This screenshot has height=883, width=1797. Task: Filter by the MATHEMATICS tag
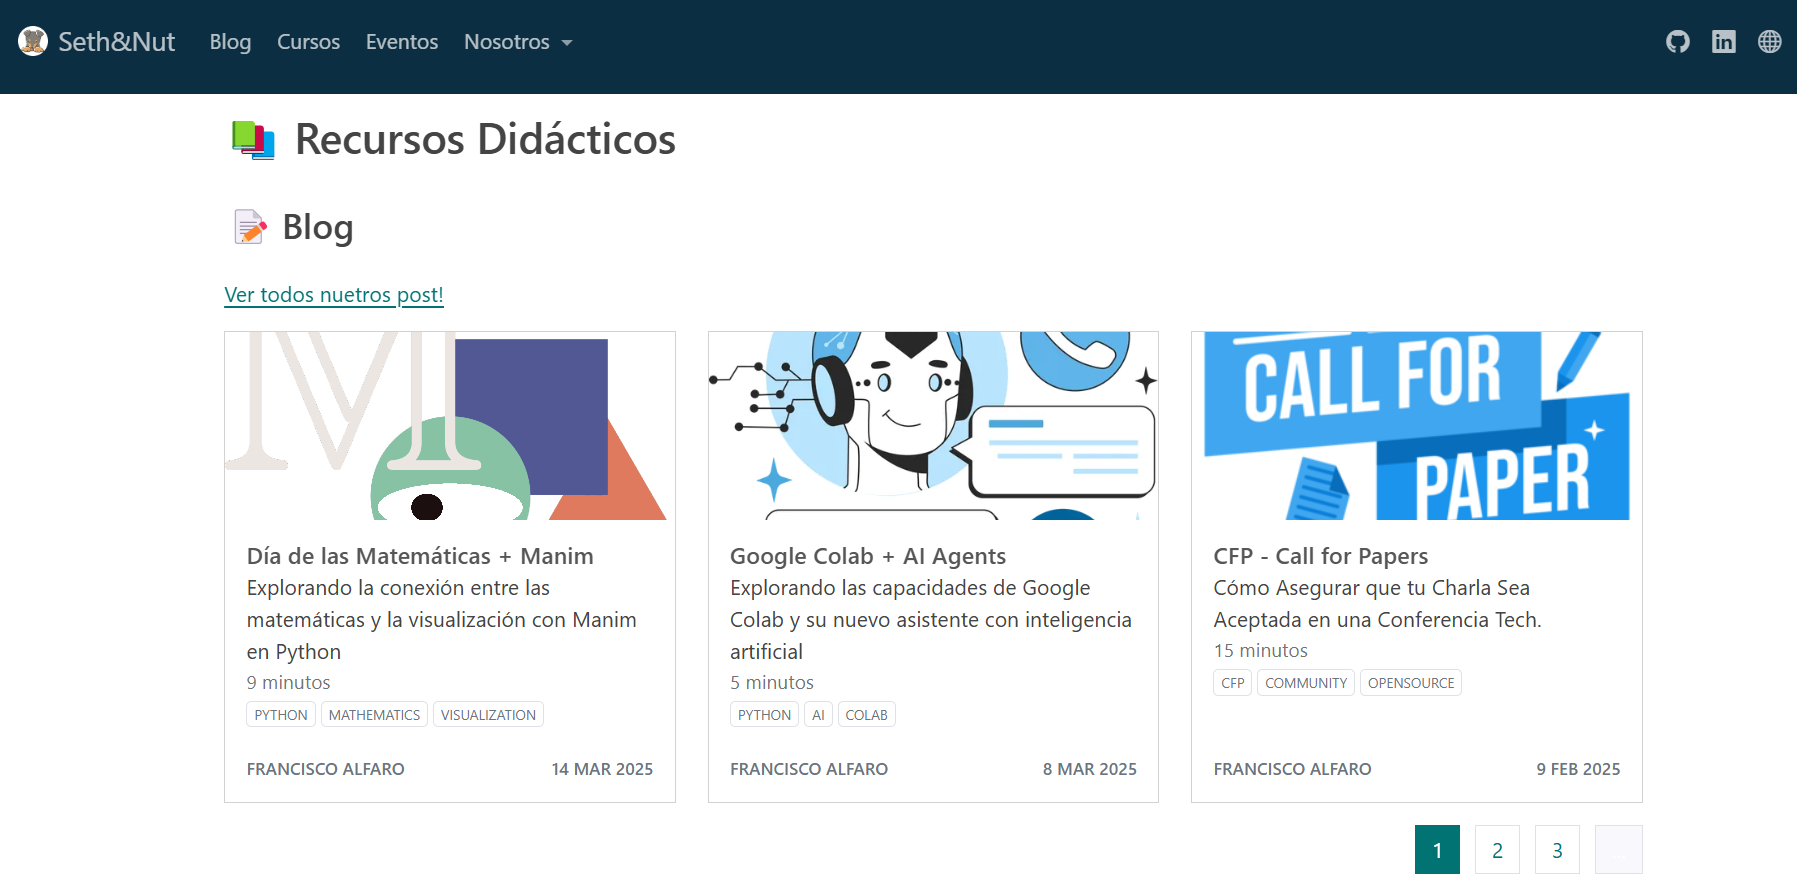(374, 715)
